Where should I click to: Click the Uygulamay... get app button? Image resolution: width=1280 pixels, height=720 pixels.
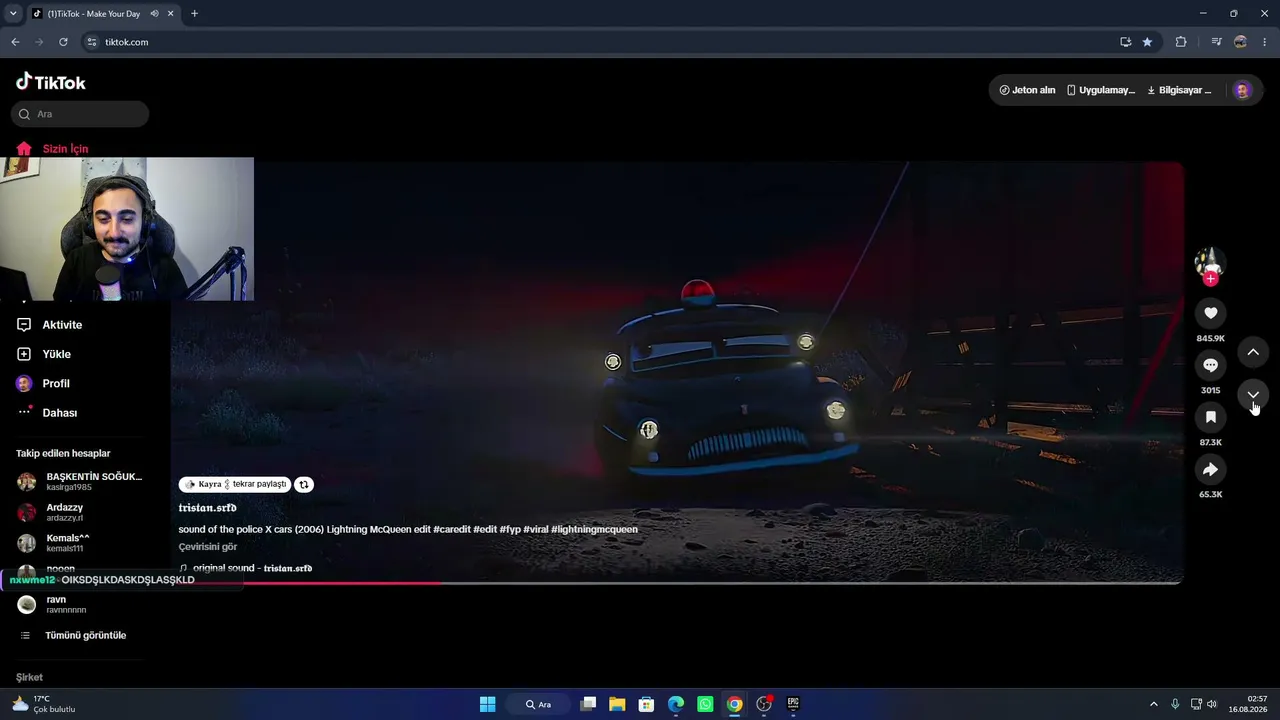pos(1101,90)
